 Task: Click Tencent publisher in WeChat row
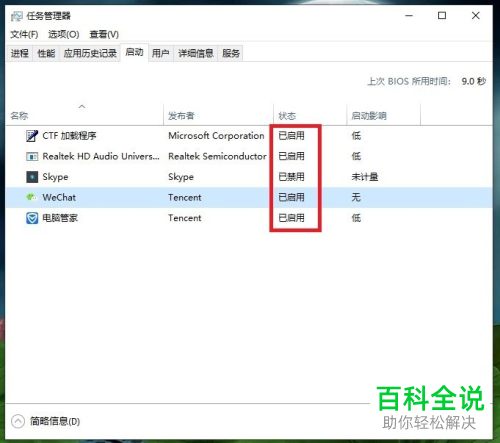coord(185,197)
